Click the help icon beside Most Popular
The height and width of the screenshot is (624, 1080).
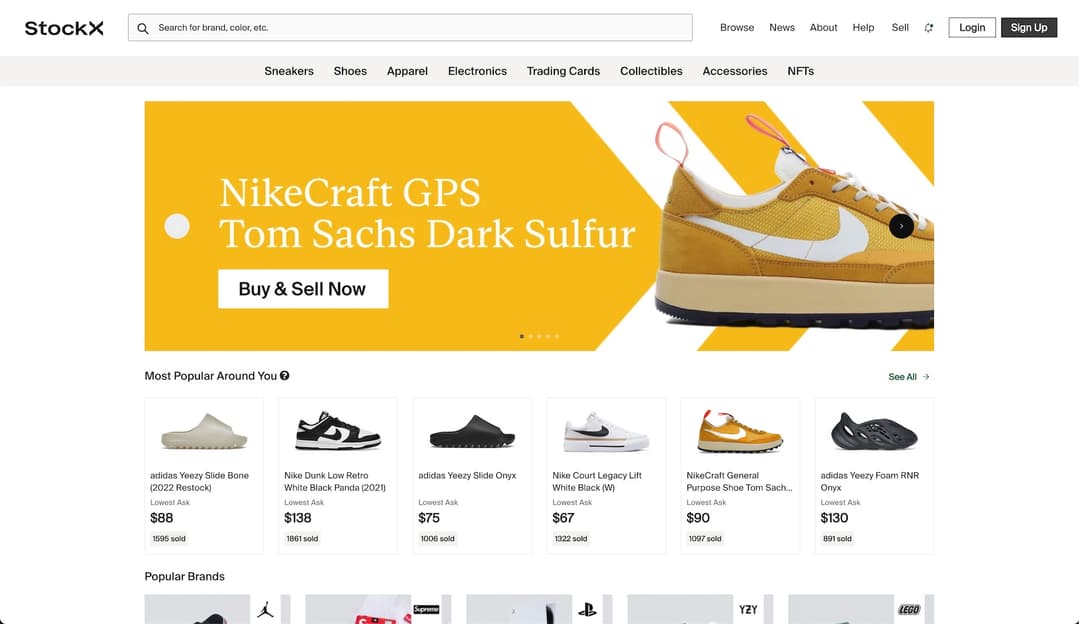285,376
